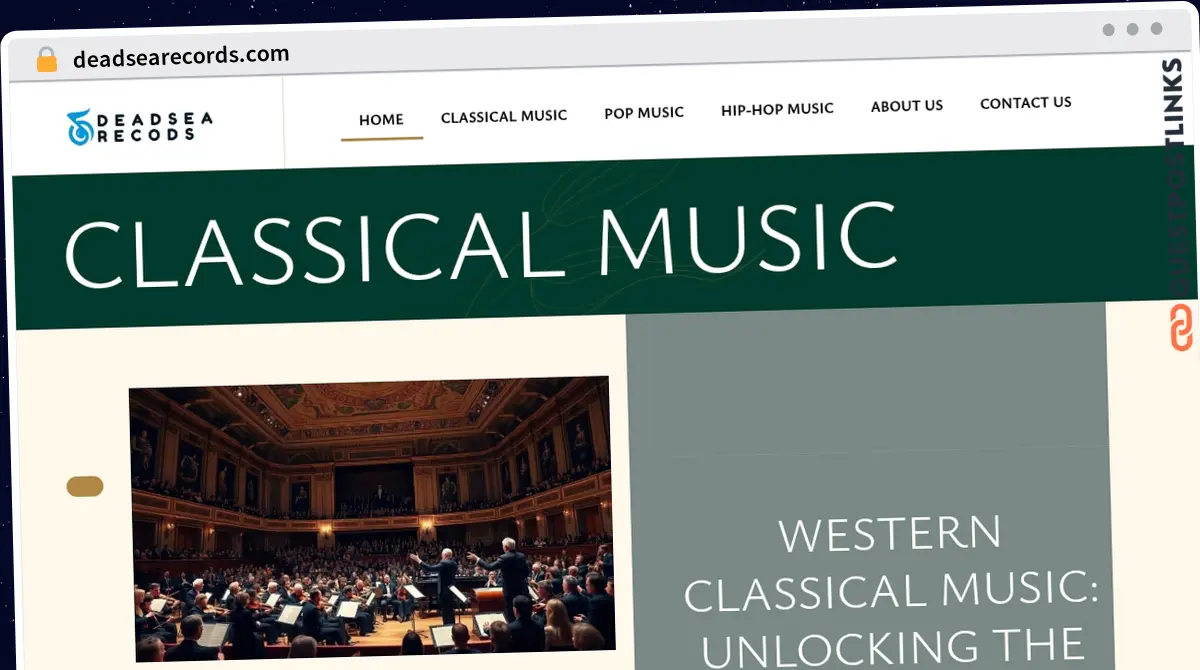1200x670 pixels.
Task: Click the Deadsea Records logo
Action: [140, 127]
